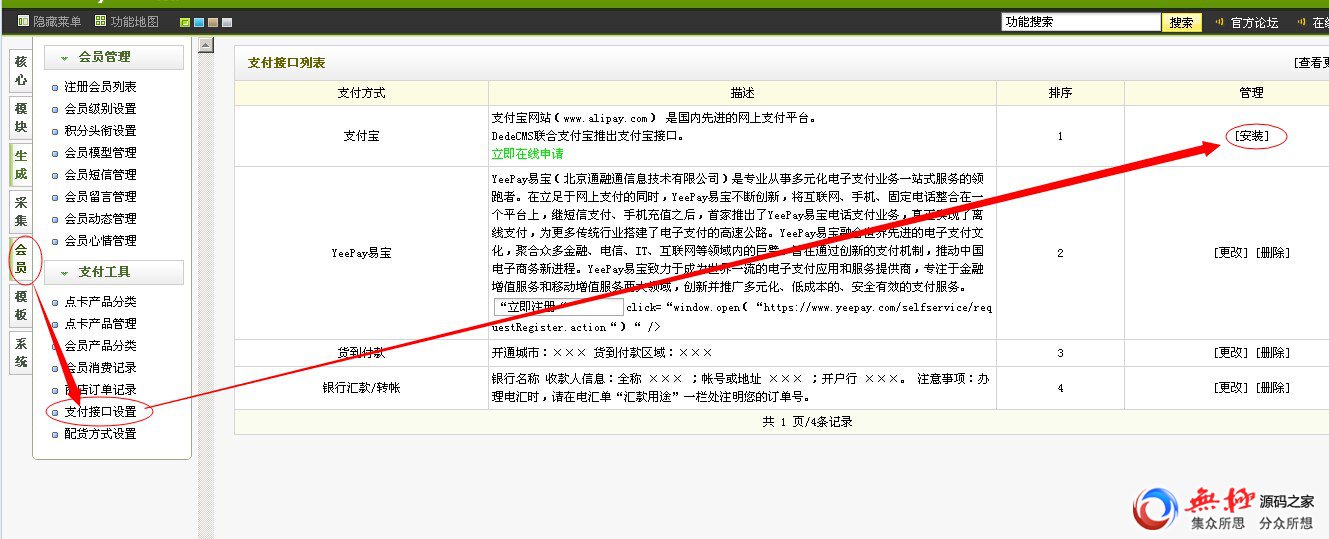Select the green theme color swatch
The width and height of the screenshot is (1329, 539).
[x=185, y=23]
